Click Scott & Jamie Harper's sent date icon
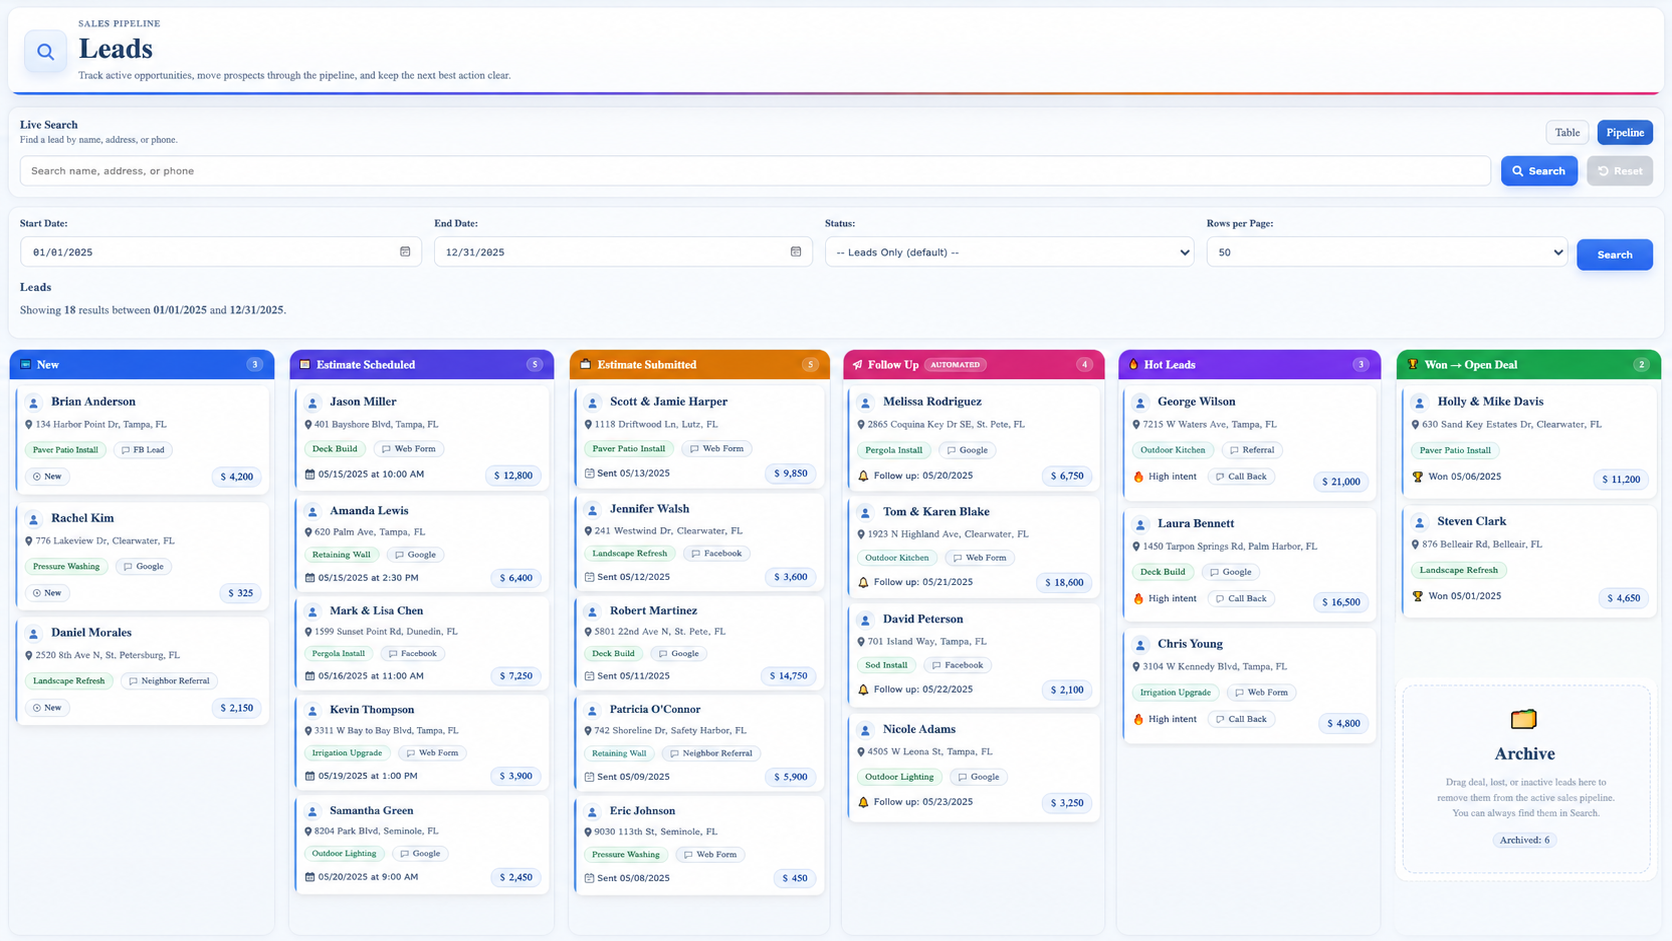This screenshot has width=1672, height=941. pos(589,473)
